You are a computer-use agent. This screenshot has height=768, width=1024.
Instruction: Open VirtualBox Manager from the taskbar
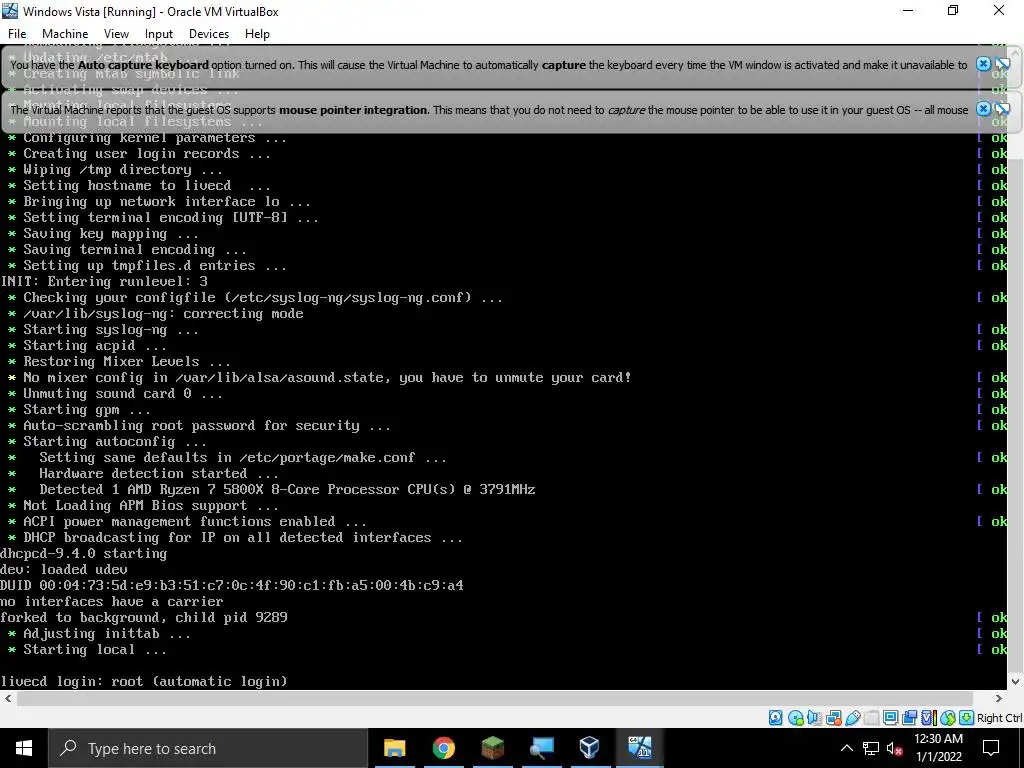coord(590,748)
